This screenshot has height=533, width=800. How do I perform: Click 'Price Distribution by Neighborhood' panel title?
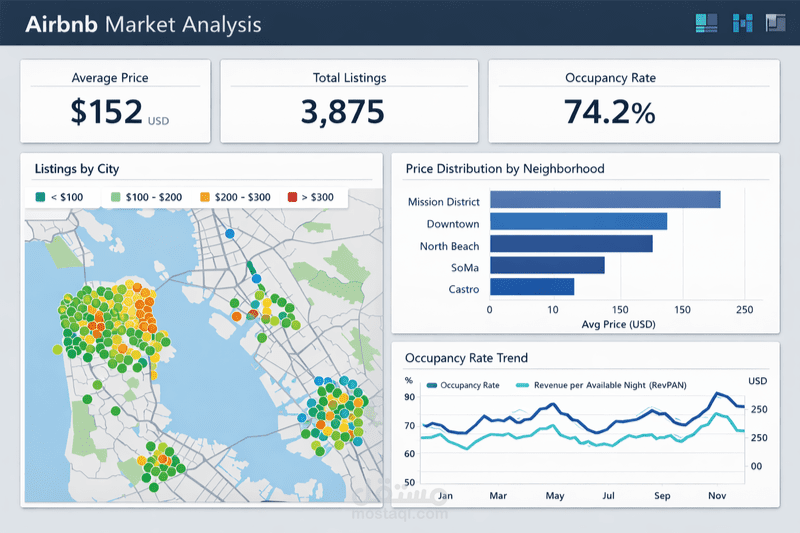(x=505, y=169)
